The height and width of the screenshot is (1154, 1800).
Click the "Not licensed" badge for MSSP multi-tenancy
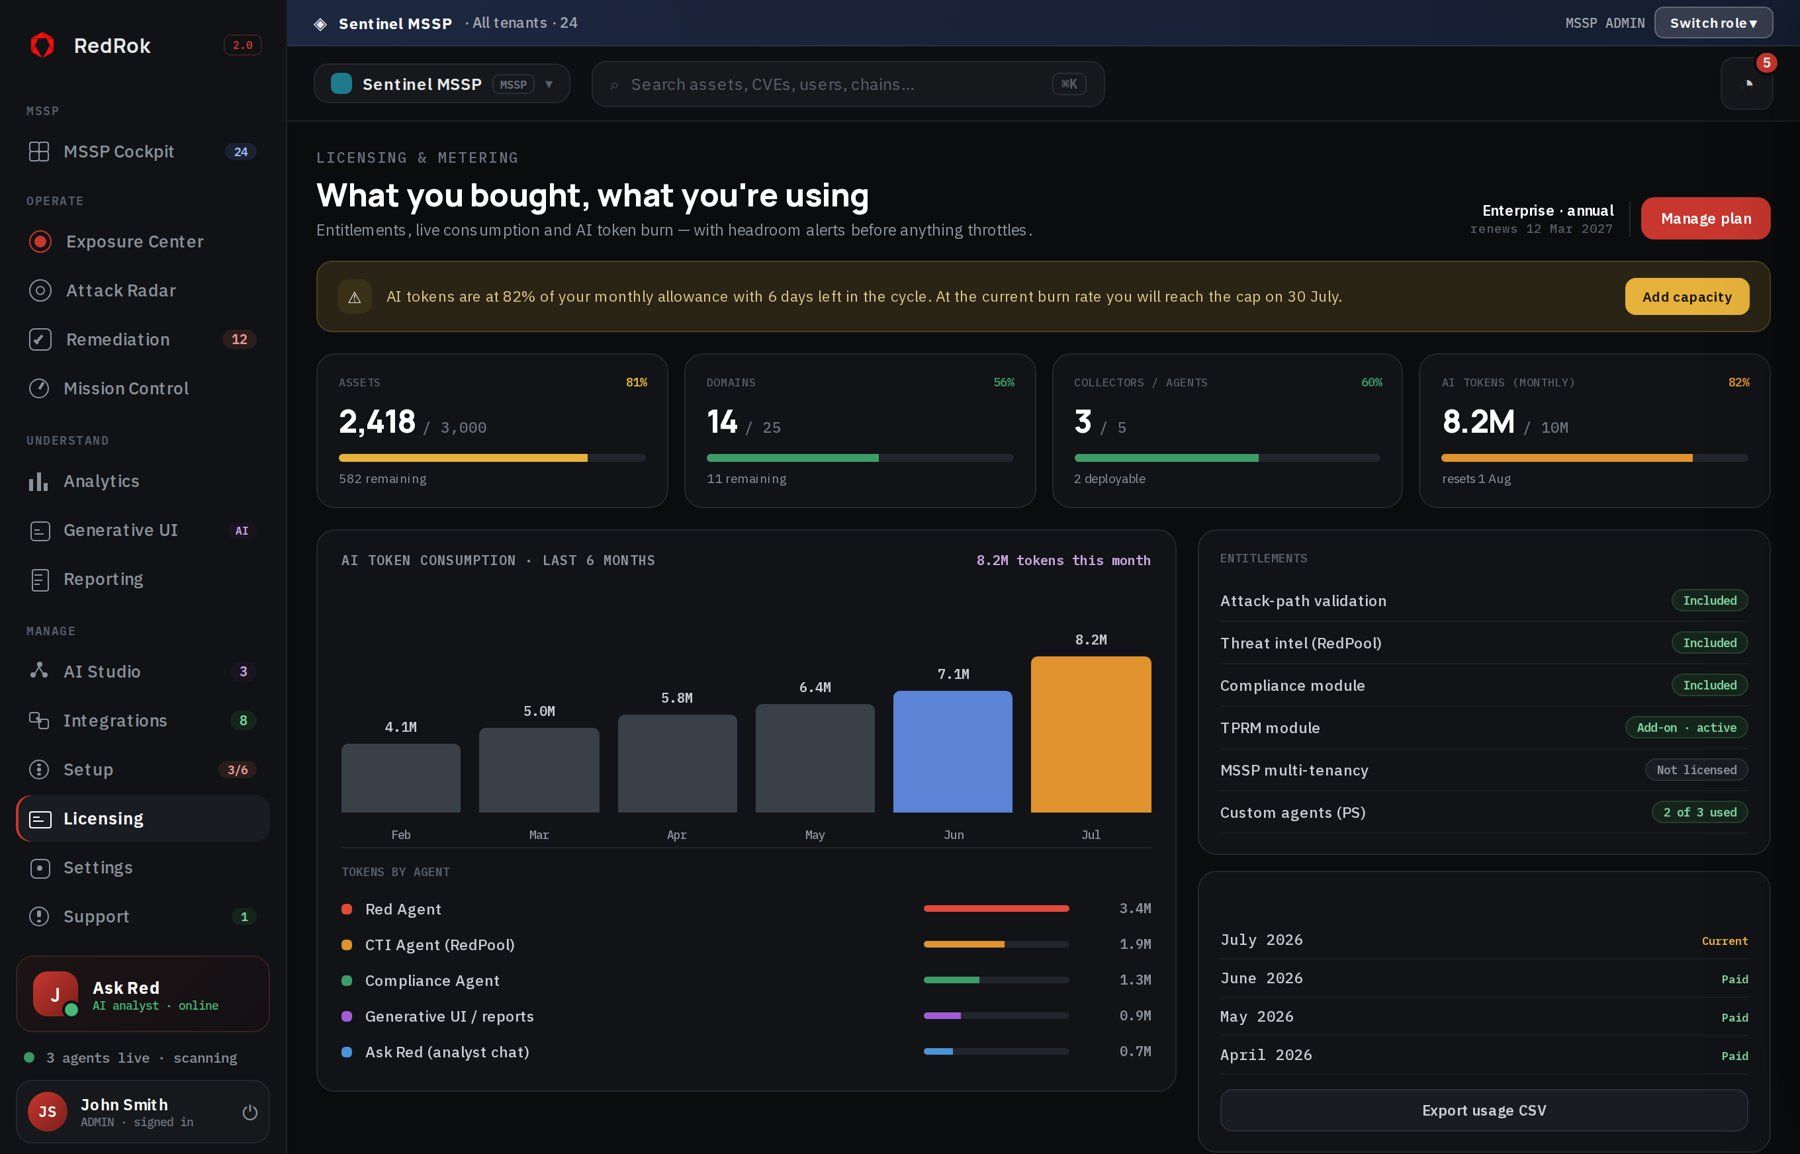(1696, 769)
